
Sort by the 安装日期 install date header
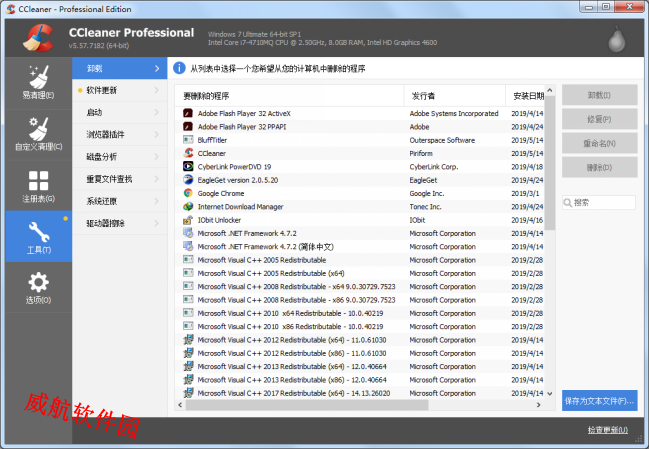(x=525, y=96)
